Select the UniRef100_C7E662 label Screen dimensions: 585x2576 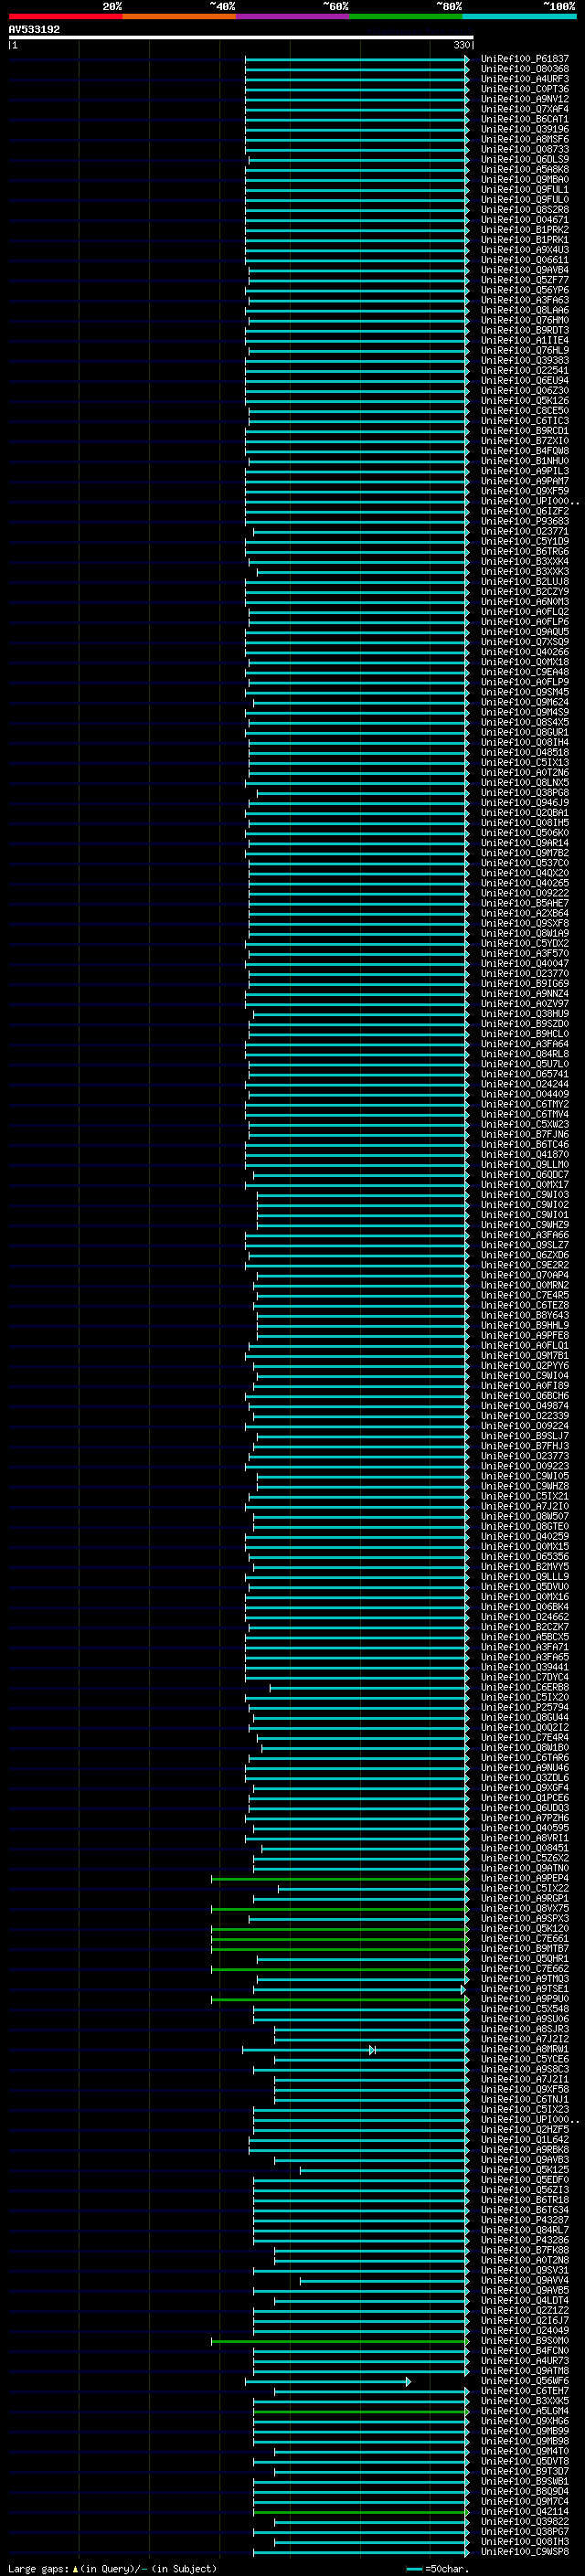pyautogui.click(x=524, y=1968)
